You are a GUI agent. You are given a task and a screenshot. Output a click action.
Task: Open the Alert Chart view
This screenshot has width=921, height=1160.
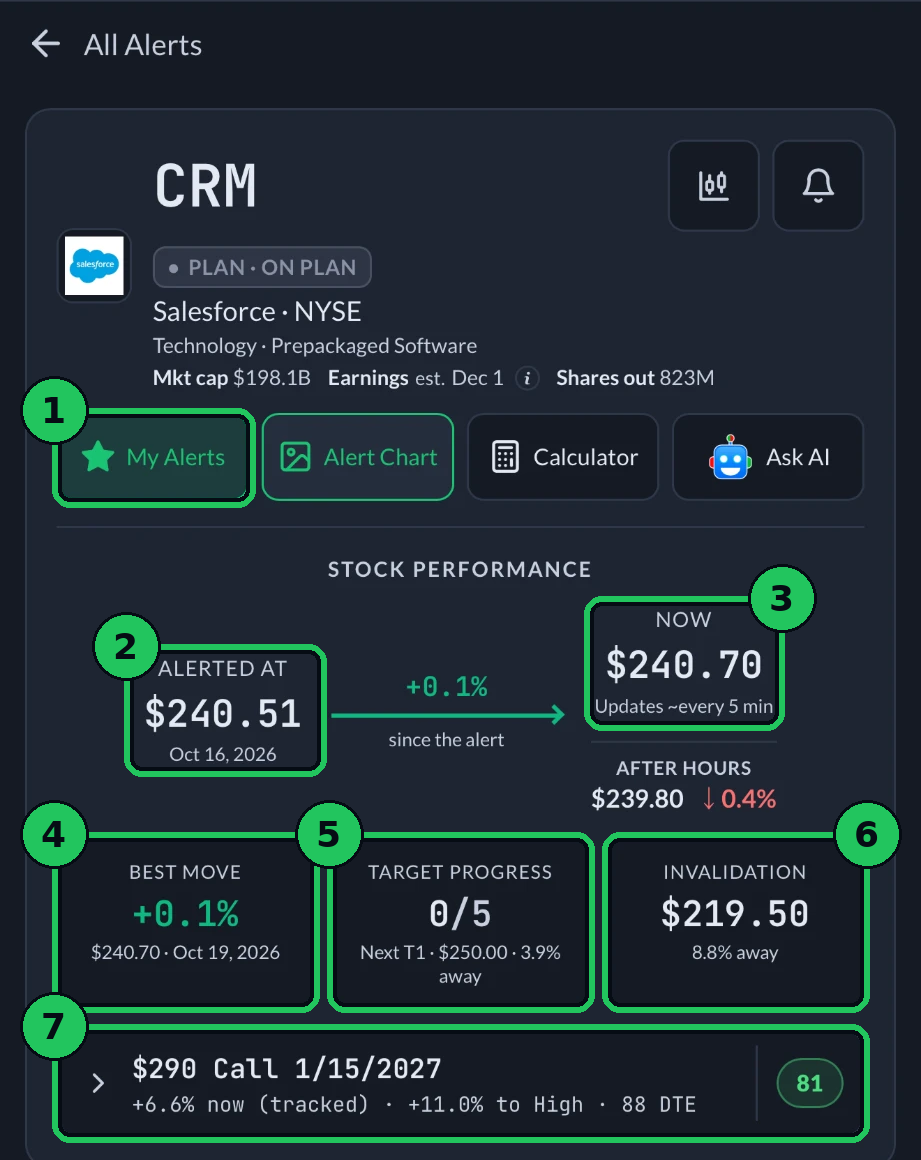click(358, 457)
